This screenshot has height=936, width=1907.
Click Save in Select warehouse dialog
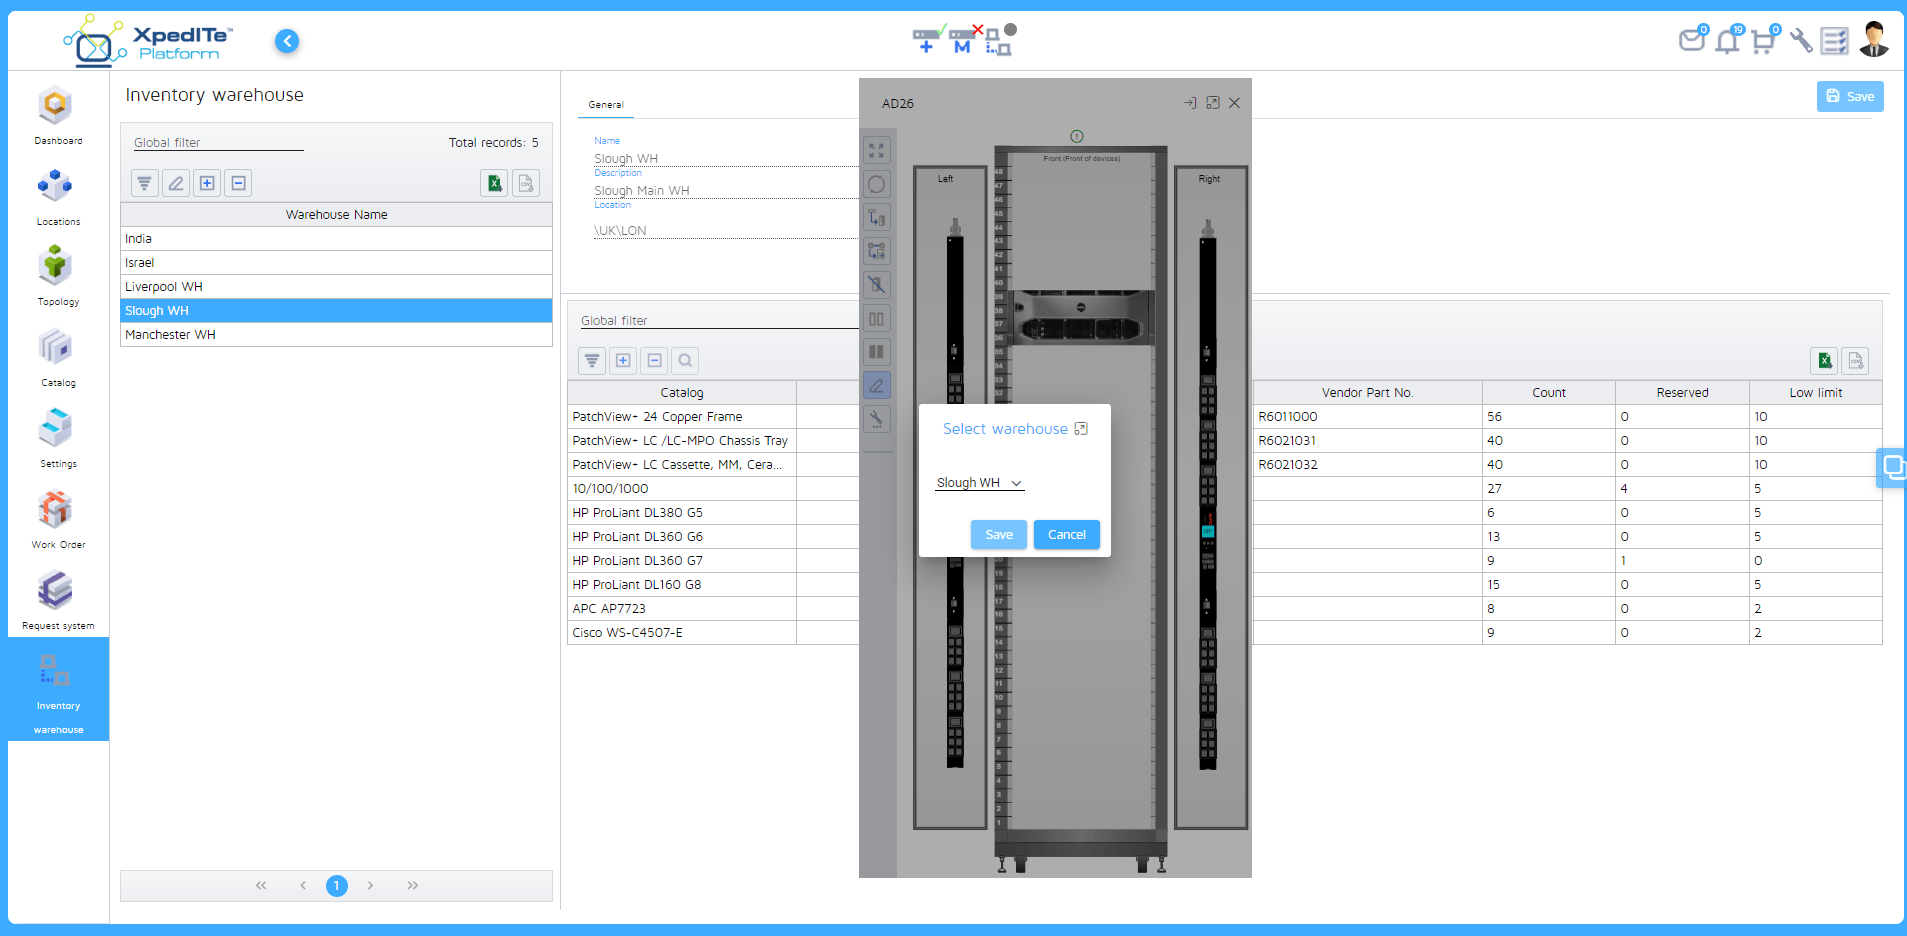[x=998, y=535]
